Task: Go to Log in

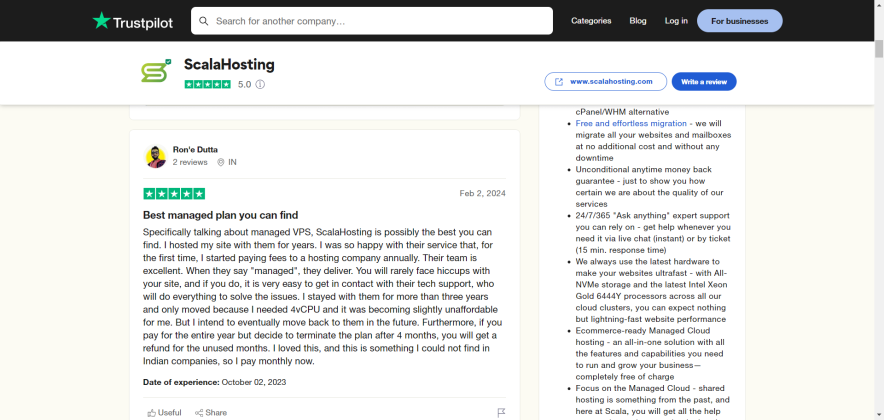Action: coord(676,21)
